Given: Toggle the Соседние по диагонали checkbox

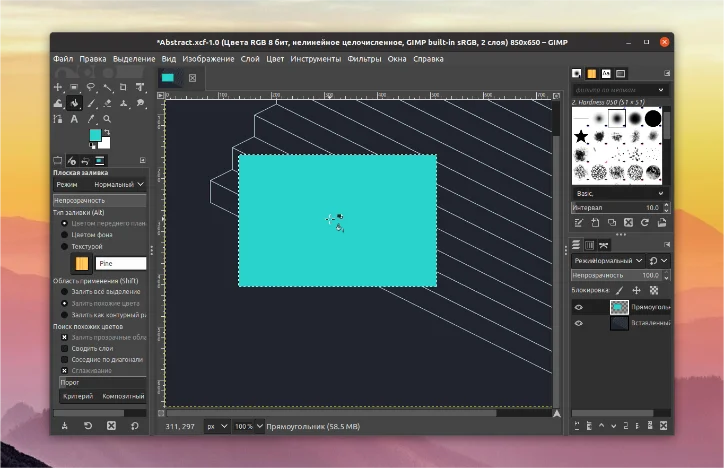Looking at the screenshot, I should (65, 359).
